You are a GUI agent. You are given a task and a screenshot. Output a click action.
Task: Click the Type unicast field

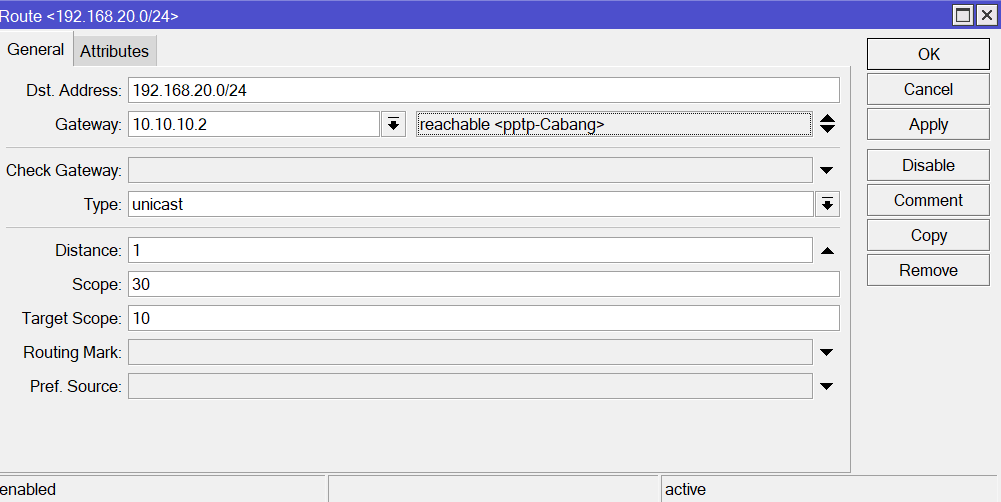470,204
